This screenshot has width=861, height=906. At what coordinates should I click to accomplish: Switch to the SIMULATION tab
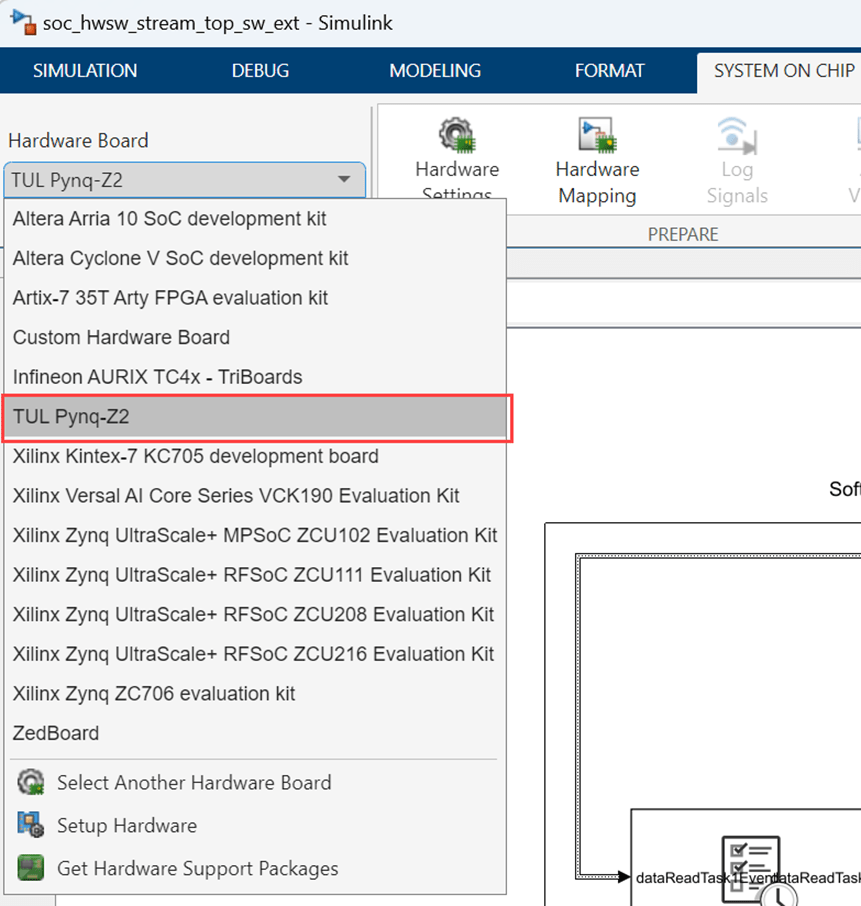pos(85,71)
